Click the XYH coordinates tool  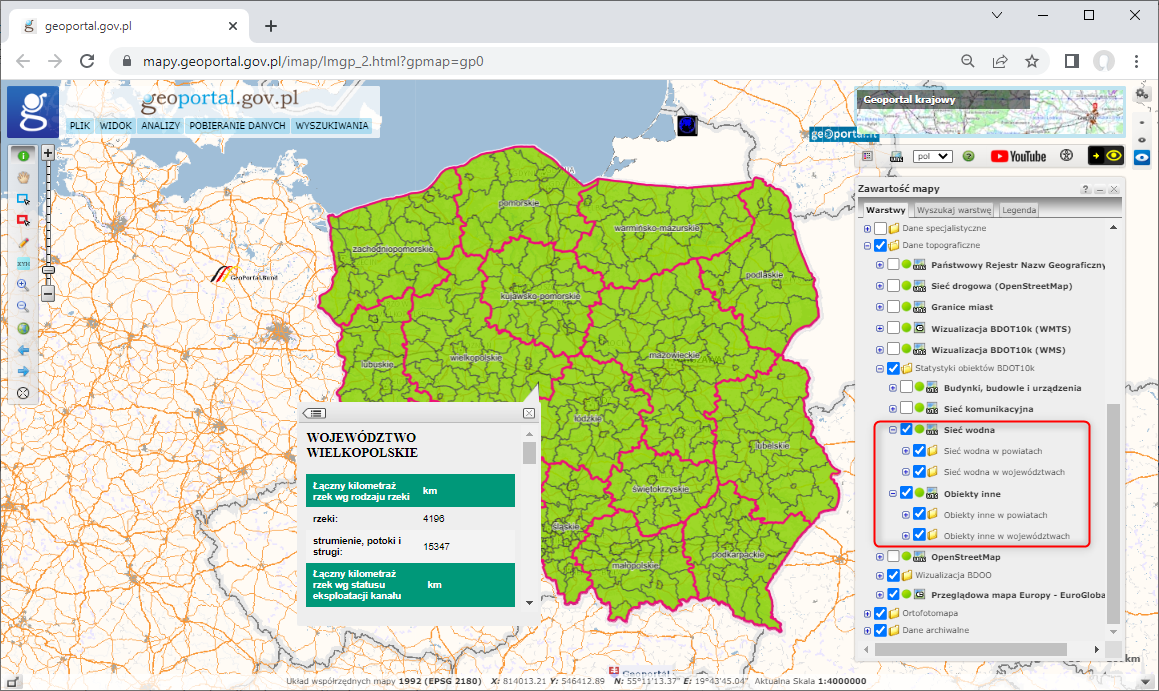click(23, 264)
